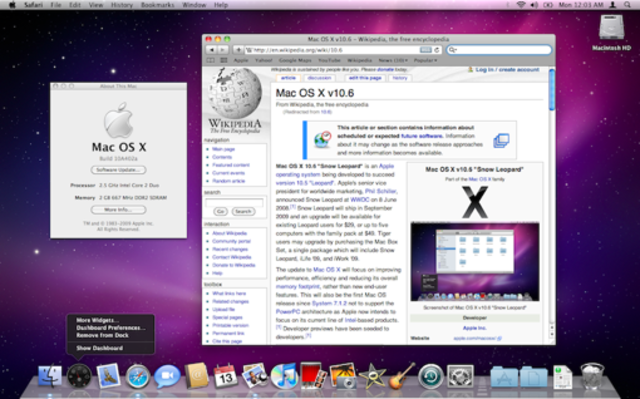Open iCal calendar from the Dock
Screen dimensions: 640x399
[x=225, y=376]
